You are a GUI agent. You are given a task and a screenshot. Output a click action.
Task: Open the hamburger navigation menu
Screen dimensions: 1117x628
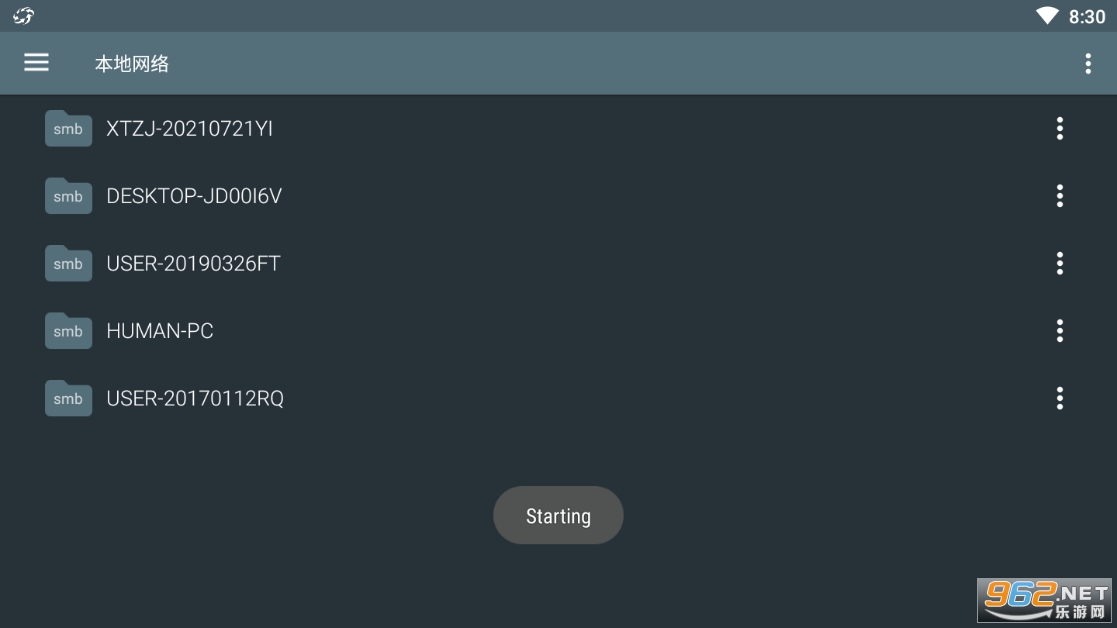[x=36, y=63]
